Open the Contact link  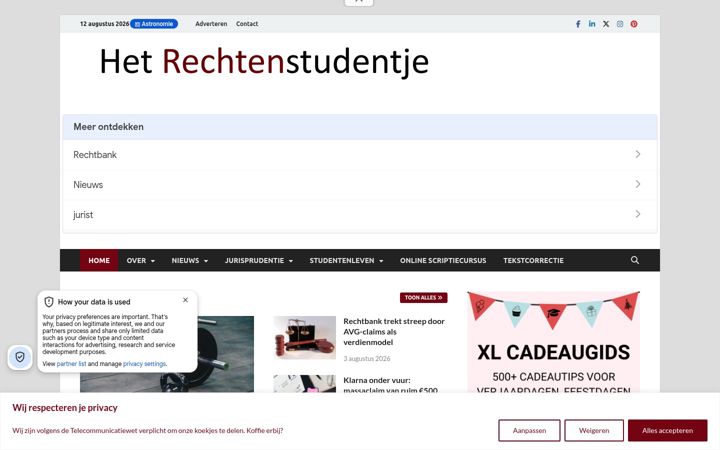point(247,24)
